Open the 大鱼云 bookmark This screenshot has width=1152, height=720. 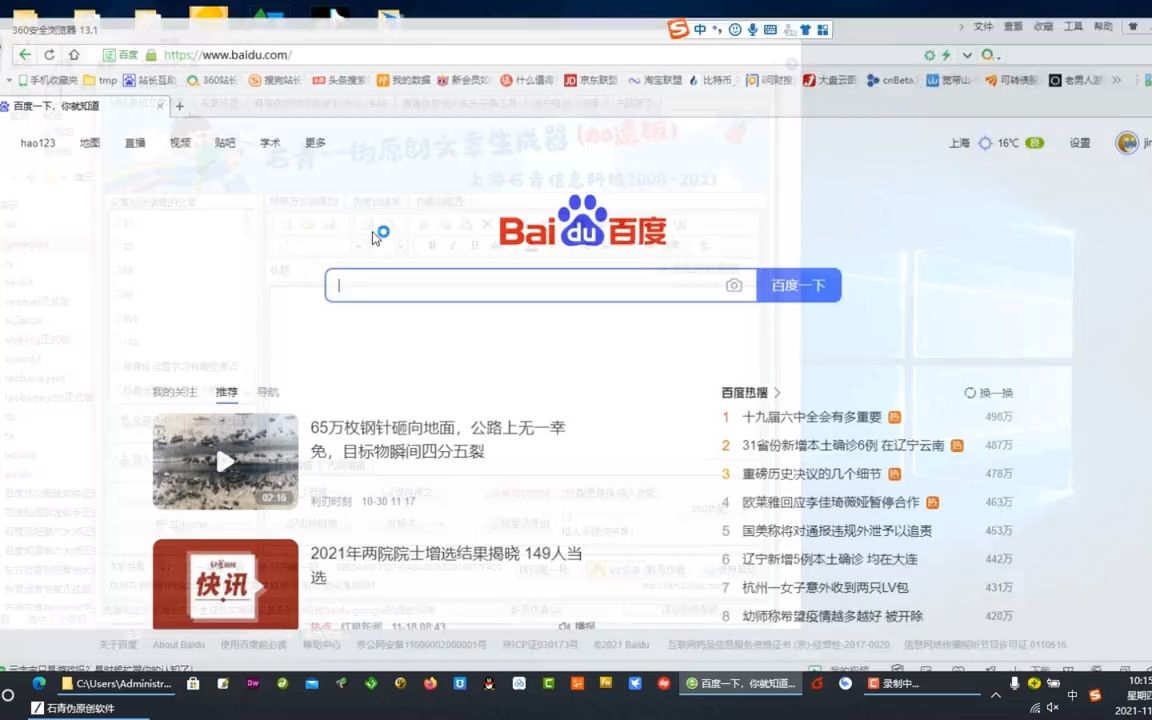[829, 80]
